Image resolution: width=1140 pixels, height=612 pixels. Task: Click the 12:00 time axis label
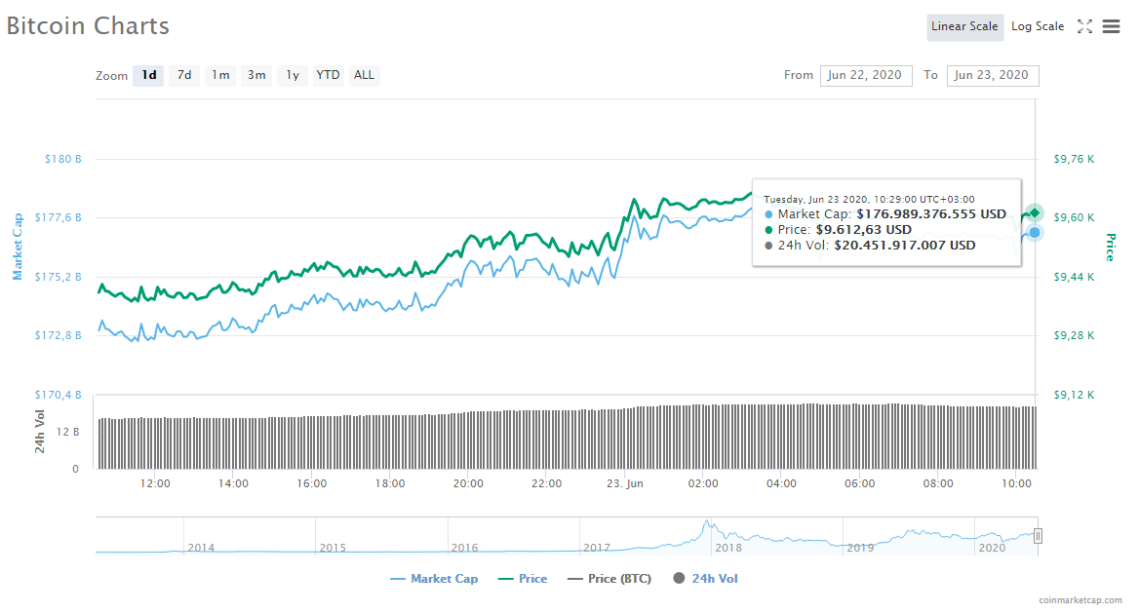click(x=155, y=483)
